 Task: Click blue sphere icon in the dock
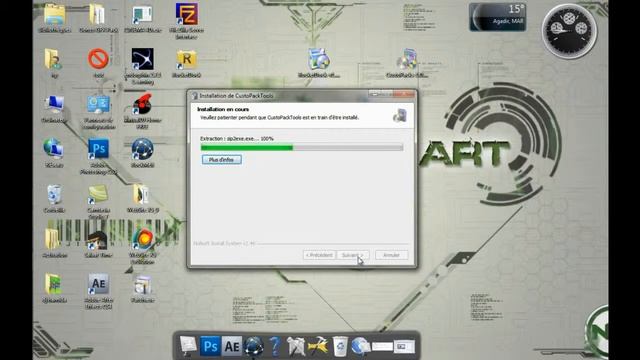pos(253,347)
